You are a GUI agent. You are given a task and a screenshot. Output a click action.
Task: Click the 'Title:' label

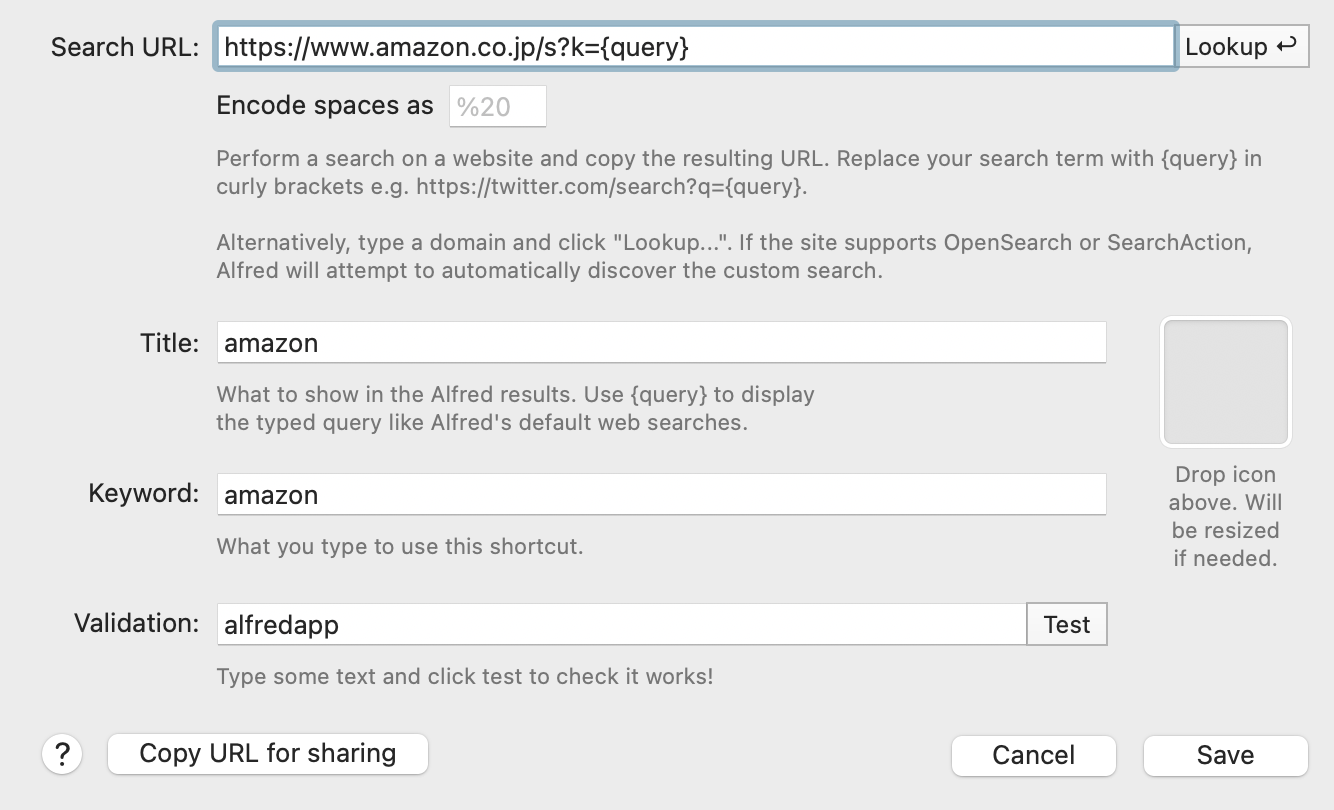click(170, 343)
